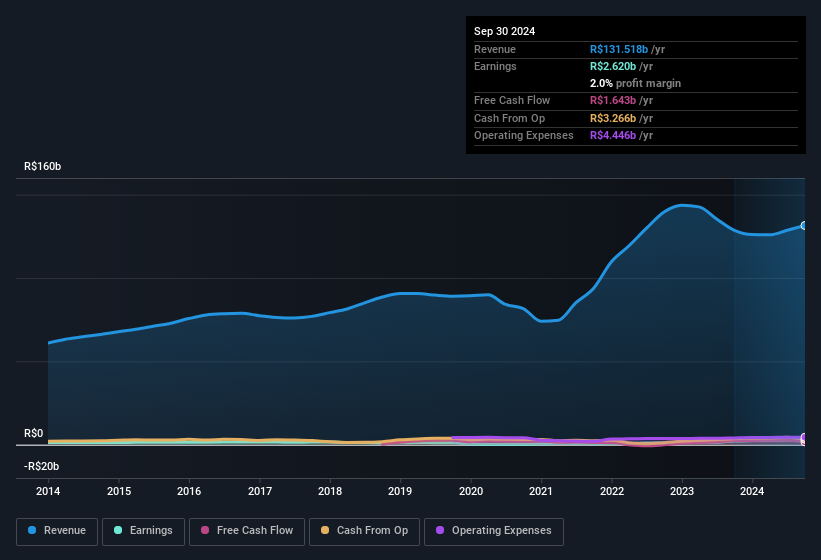The height and width of the screenshot is (560, 821).
Task: Click the Sep 30 2024 tooltip date
Action: 504,31
